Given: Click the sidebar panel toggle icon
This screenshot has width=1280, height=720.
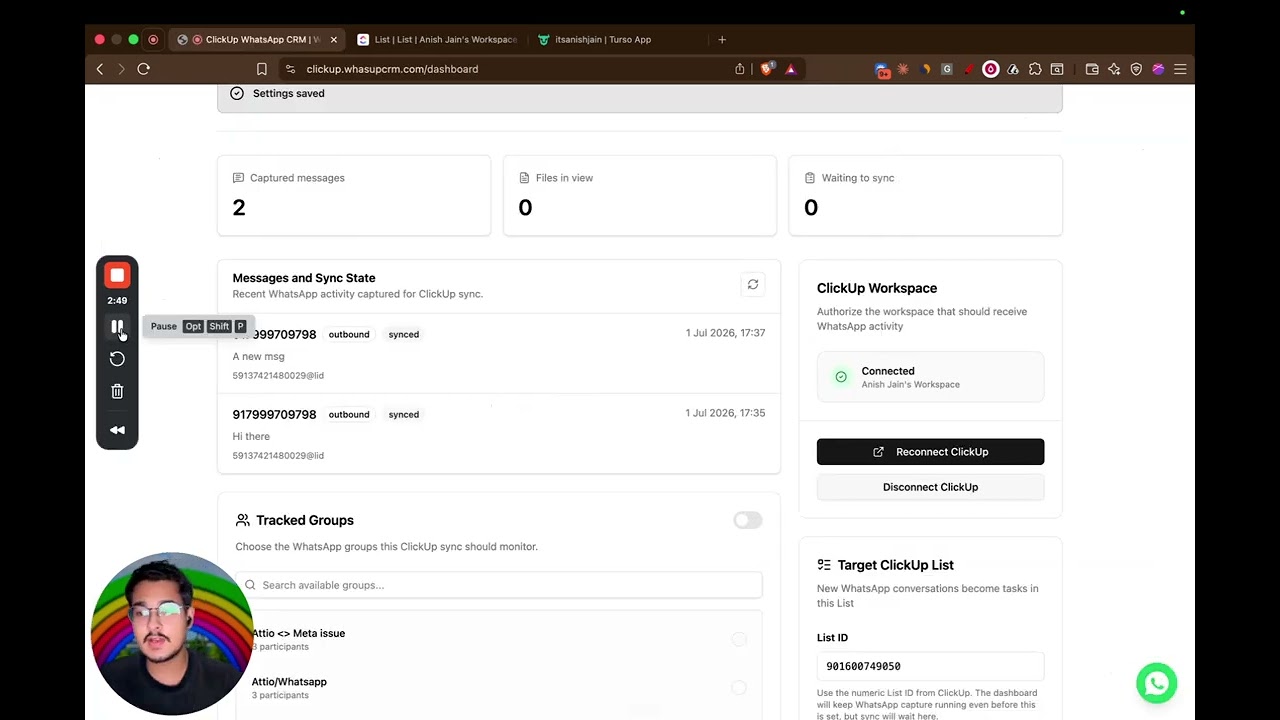Looking at the screenshot, I should (x=1057, y=69).
